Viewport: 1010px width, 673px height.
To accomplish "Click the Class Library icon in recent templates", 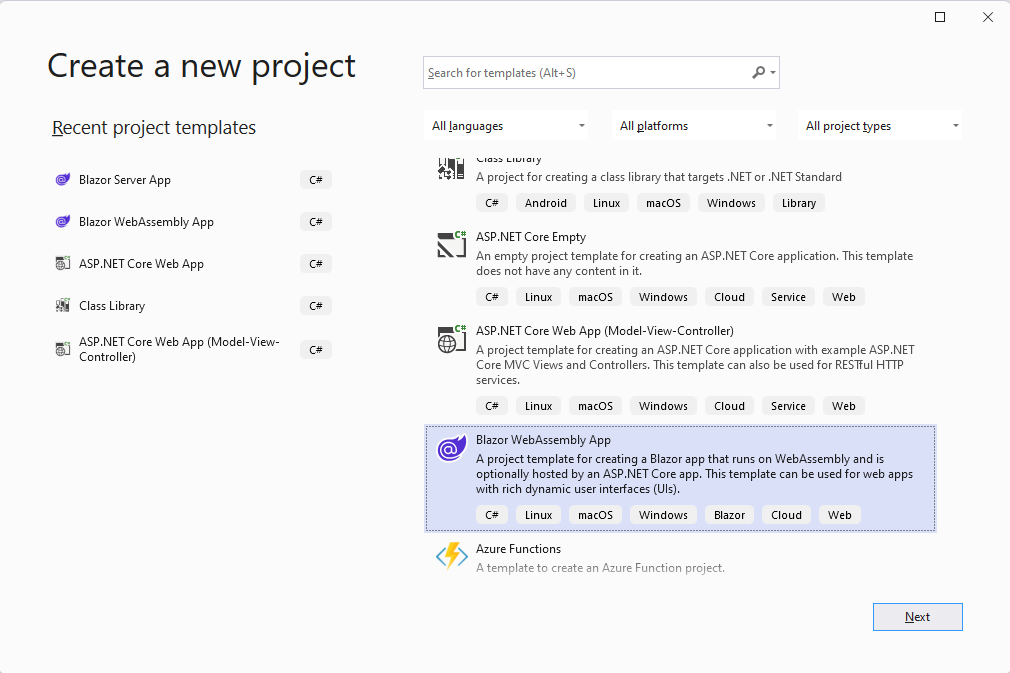I will click(x=63, y=306).
